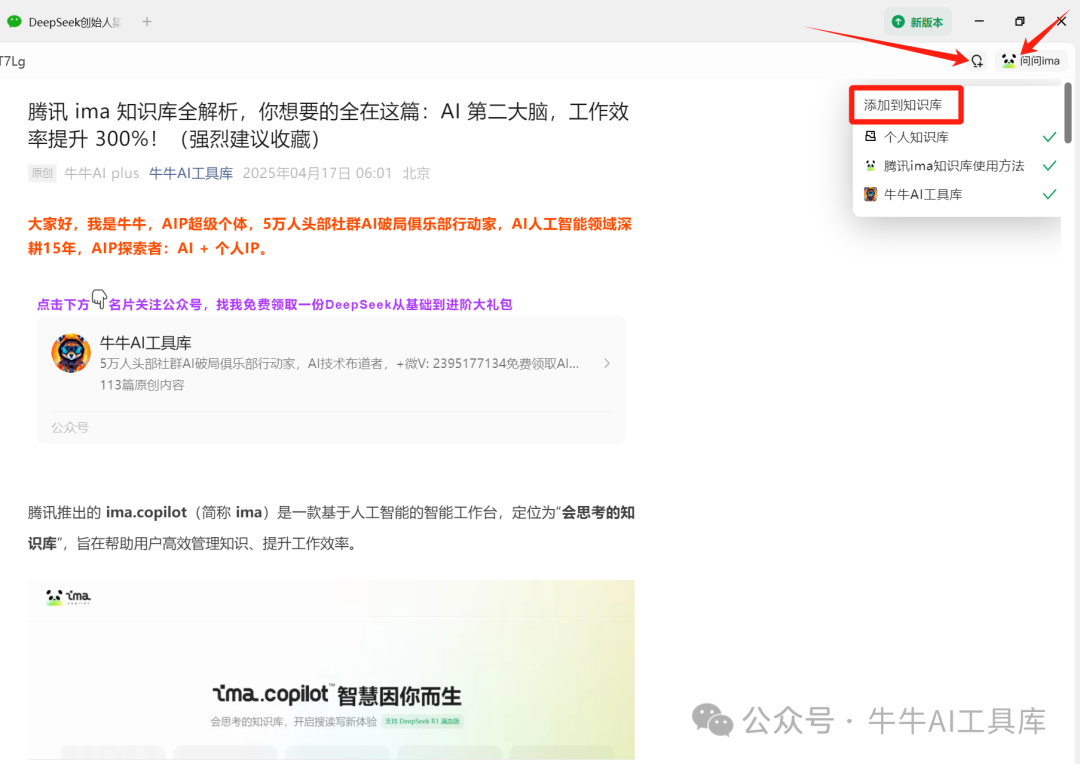Open a new tab with plus icon
The height and width of the screenshot is (764, 1080).
[x=147, y=22]
